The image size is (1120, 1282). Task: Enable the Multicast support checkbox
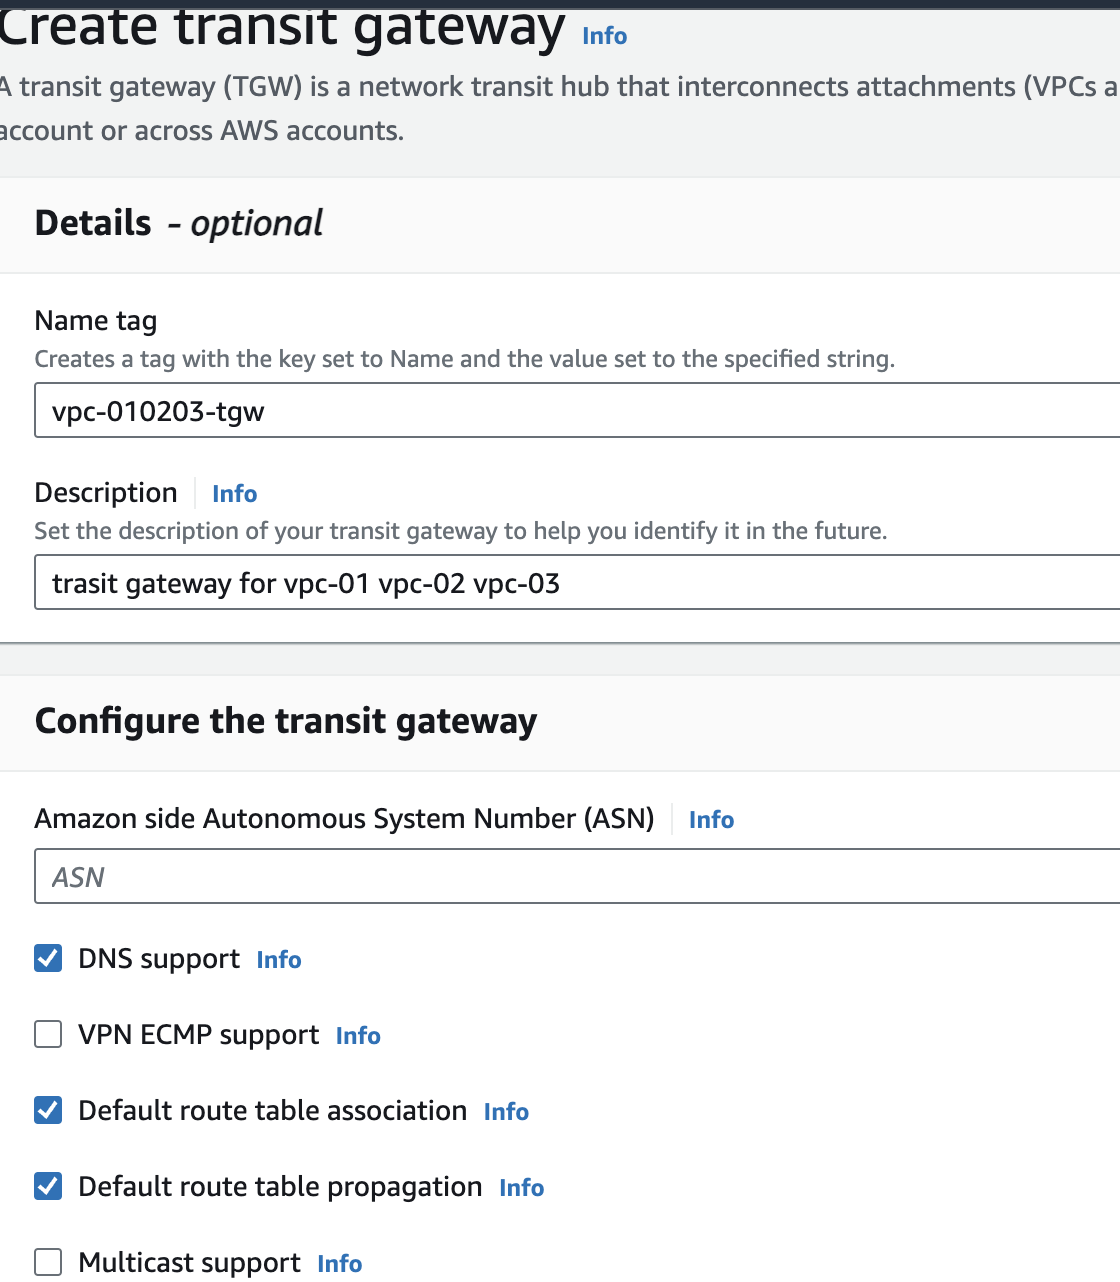pos(48,1262)
